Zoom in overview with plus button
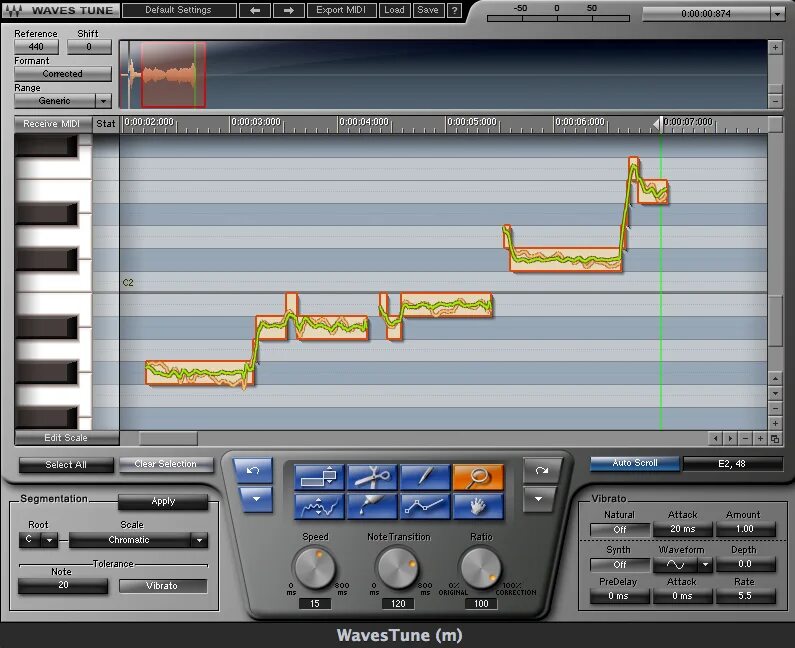The width and height of the screenshot is (795, 648). tap(775, 48)
